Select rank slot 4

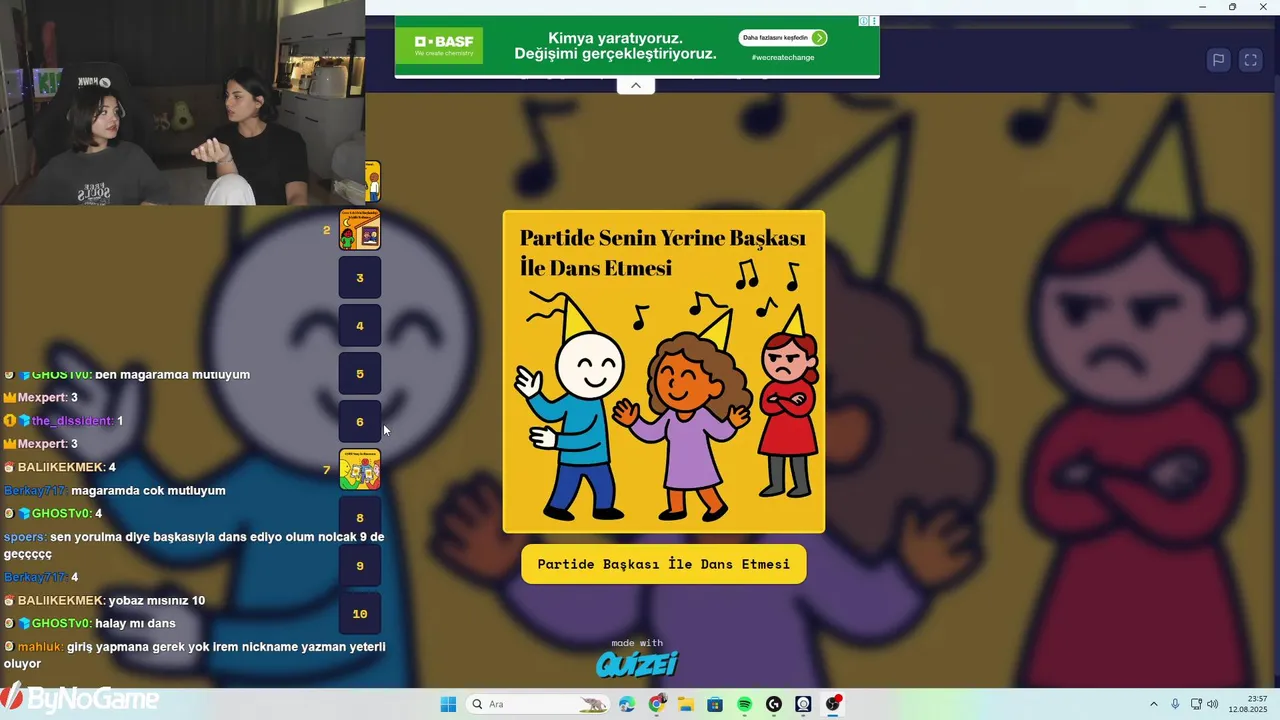(x=360, y=326)
